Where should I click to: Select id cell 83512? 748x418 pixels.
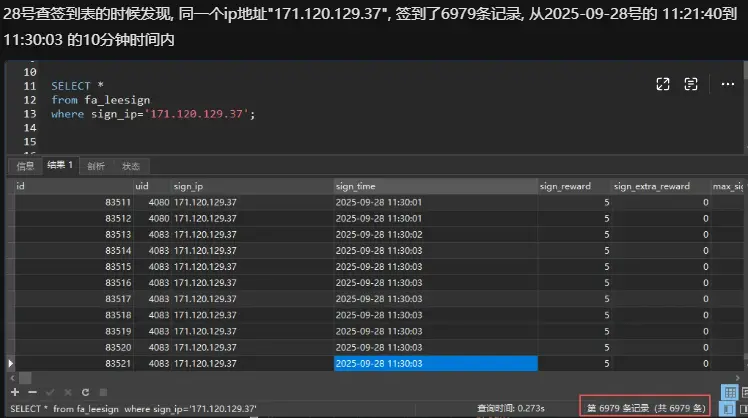pos(73,219)
